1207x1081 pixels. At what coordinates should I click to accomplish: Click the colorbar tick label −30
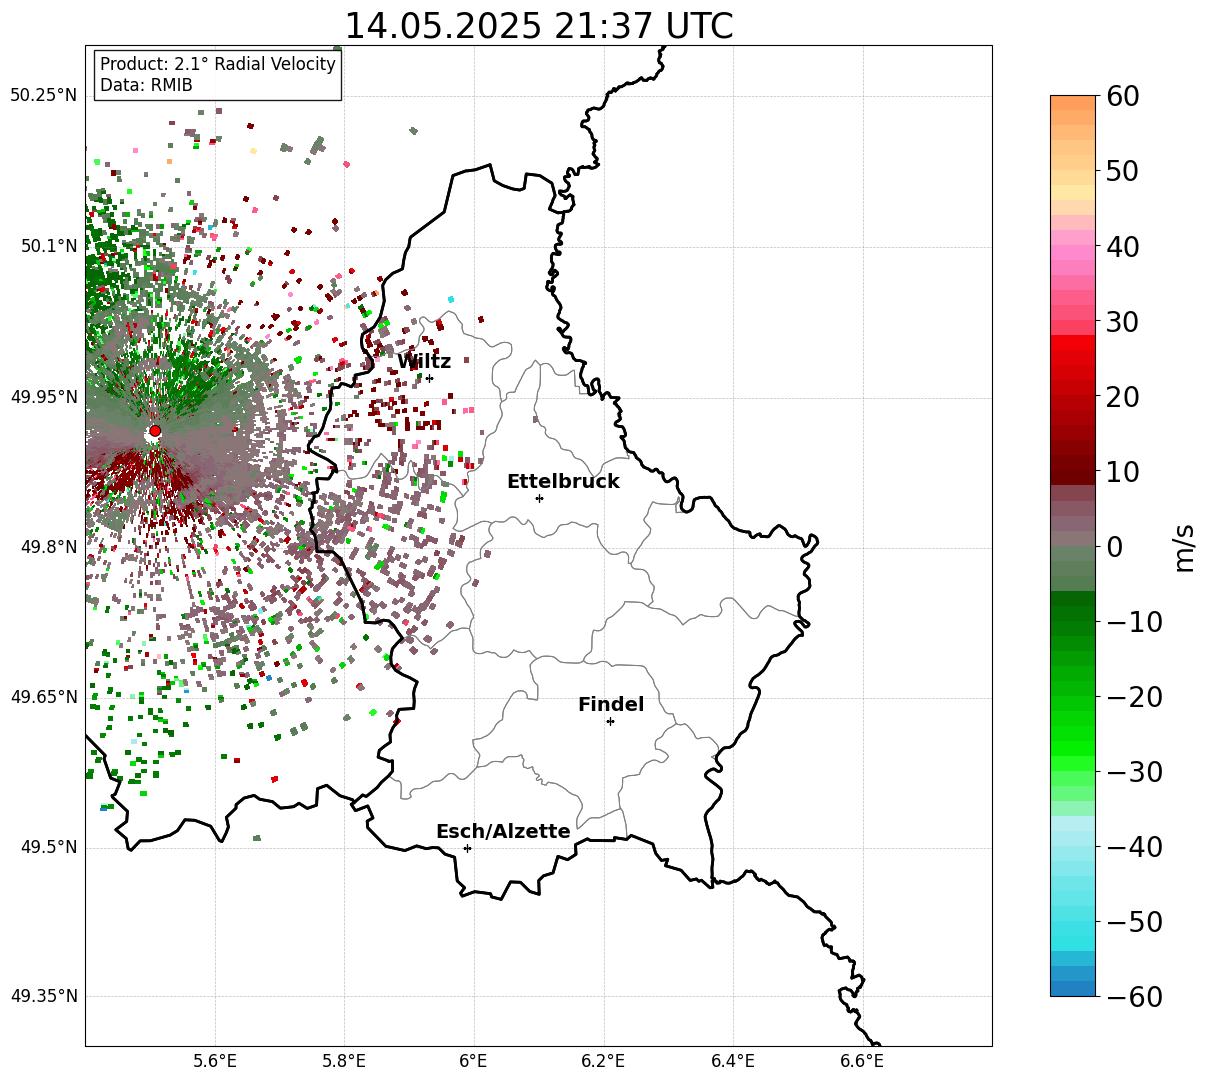tap(1134, 772)
